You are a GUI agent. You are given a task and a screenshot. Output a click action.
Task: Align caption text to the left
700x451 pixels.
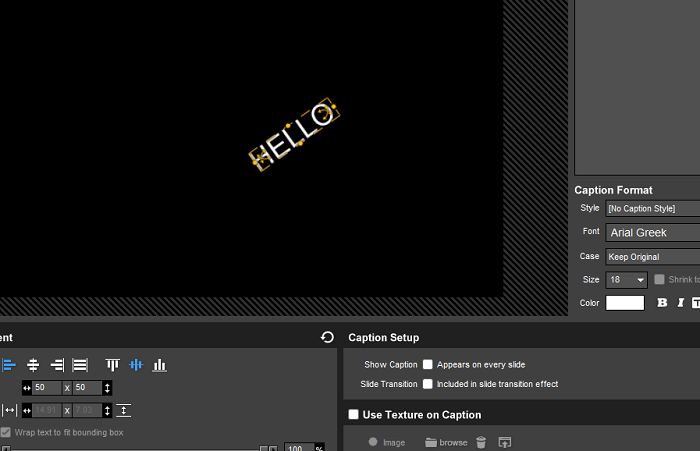pos(9,365)
